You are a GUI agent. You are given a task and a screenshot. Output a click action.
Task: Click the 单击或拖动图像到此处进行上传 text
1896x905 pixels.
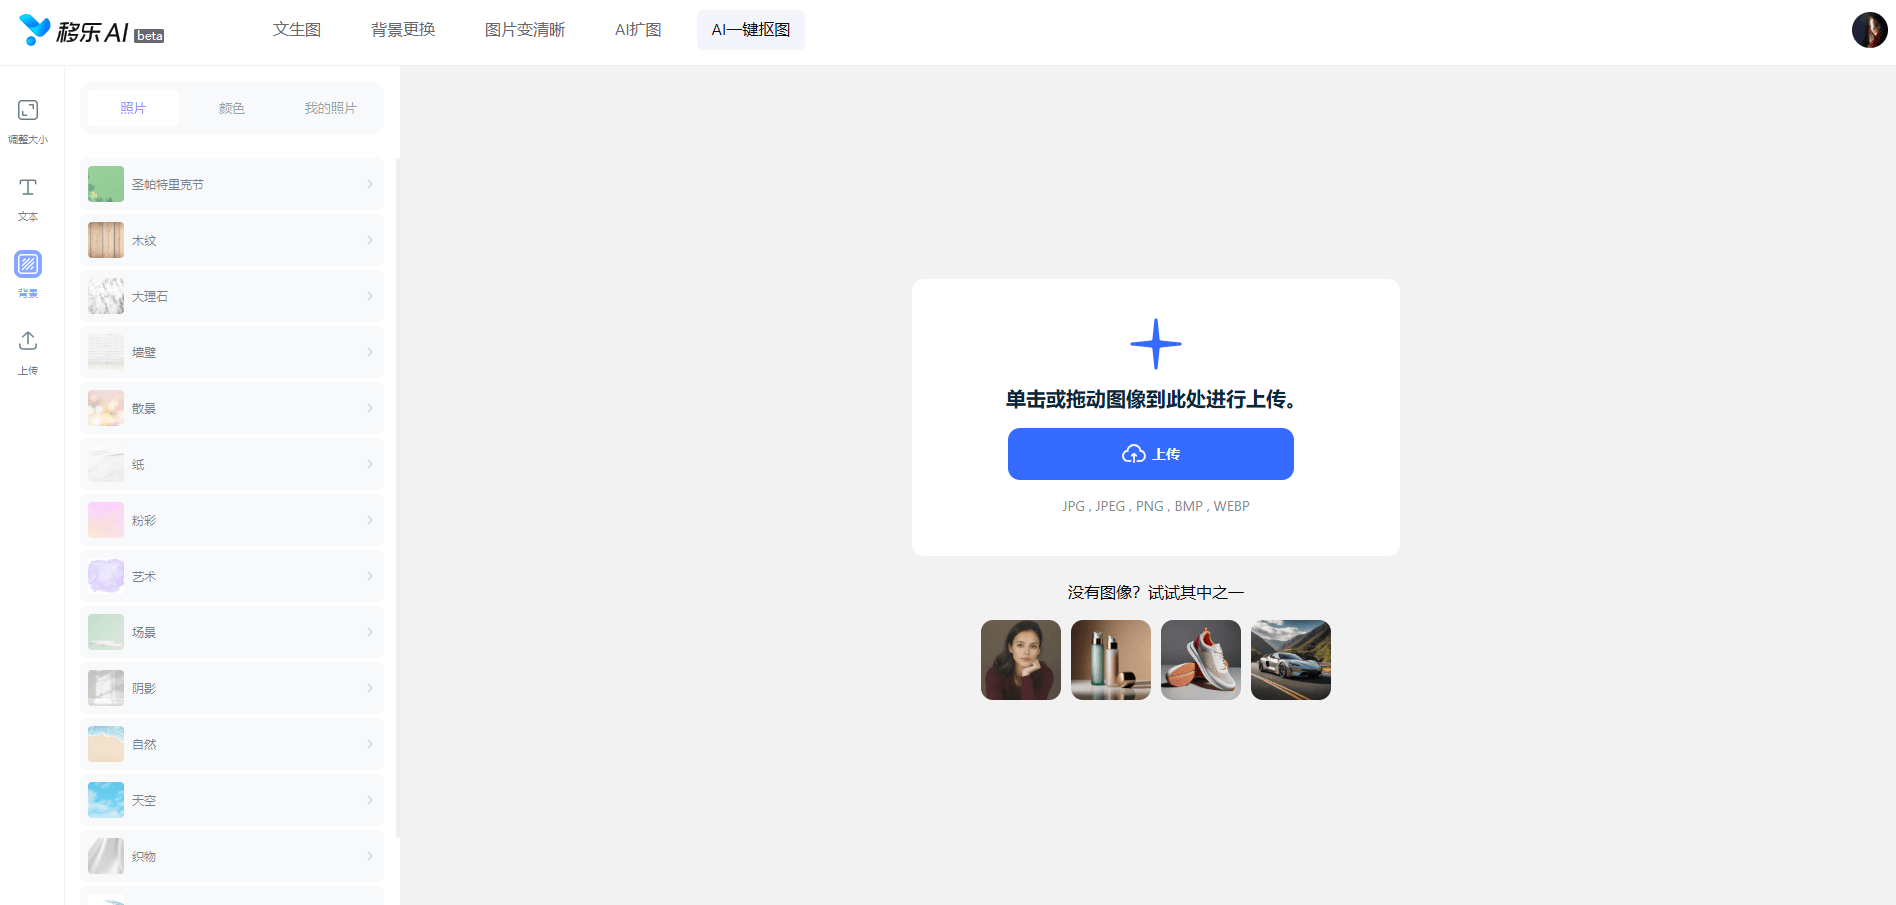(1151, 399)
